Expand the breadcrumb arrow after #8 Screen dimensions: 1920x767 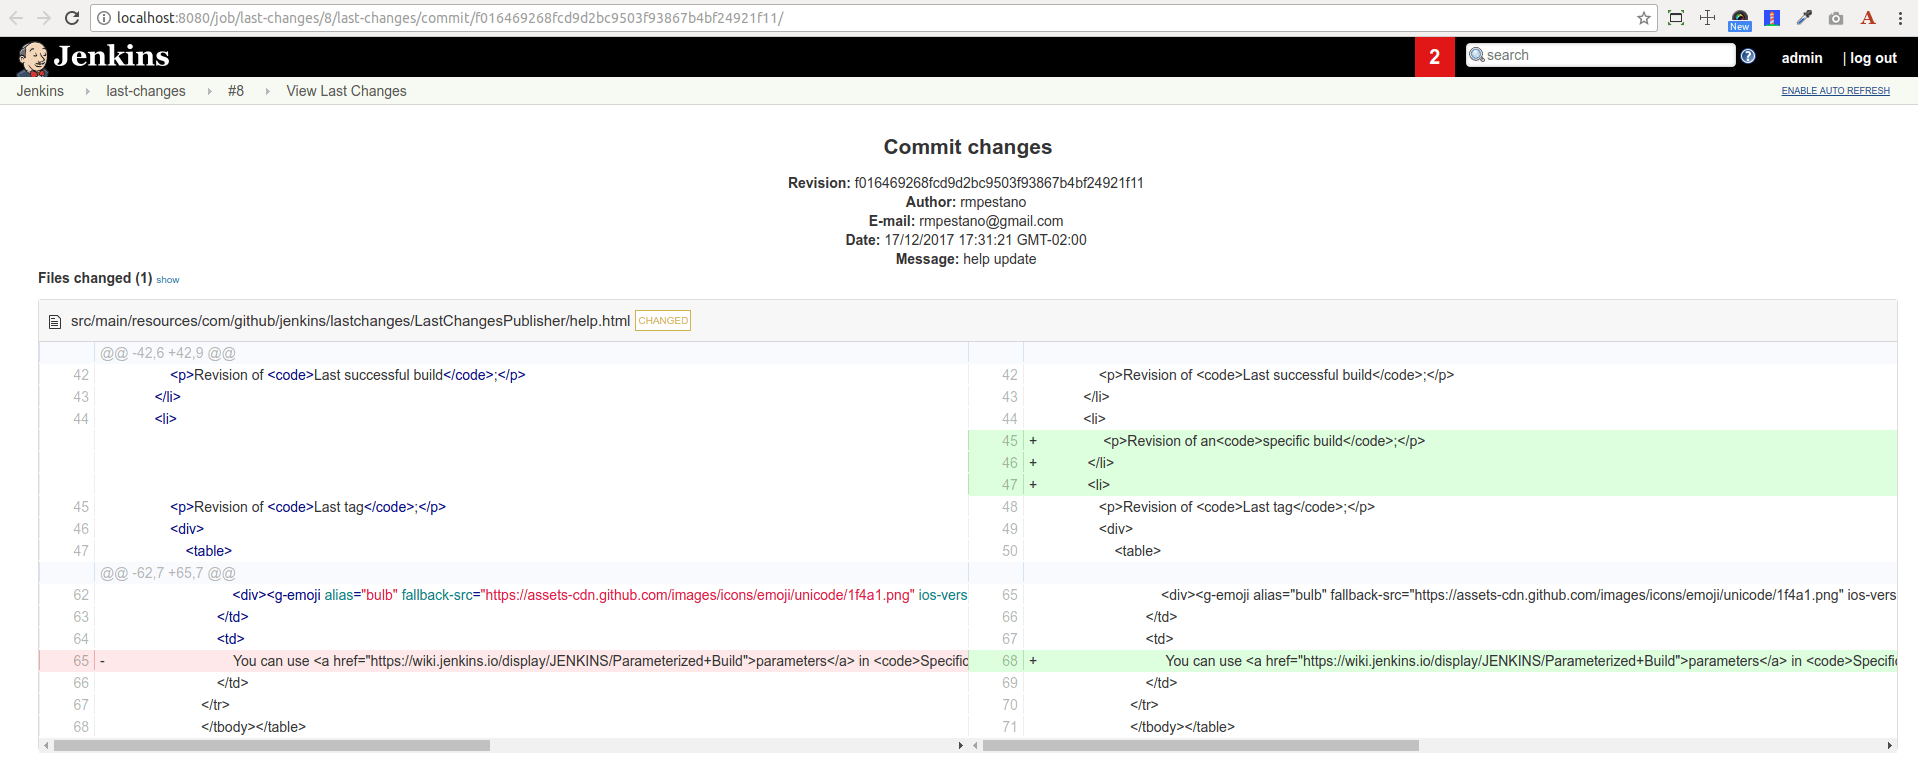[x=267, y=91]
